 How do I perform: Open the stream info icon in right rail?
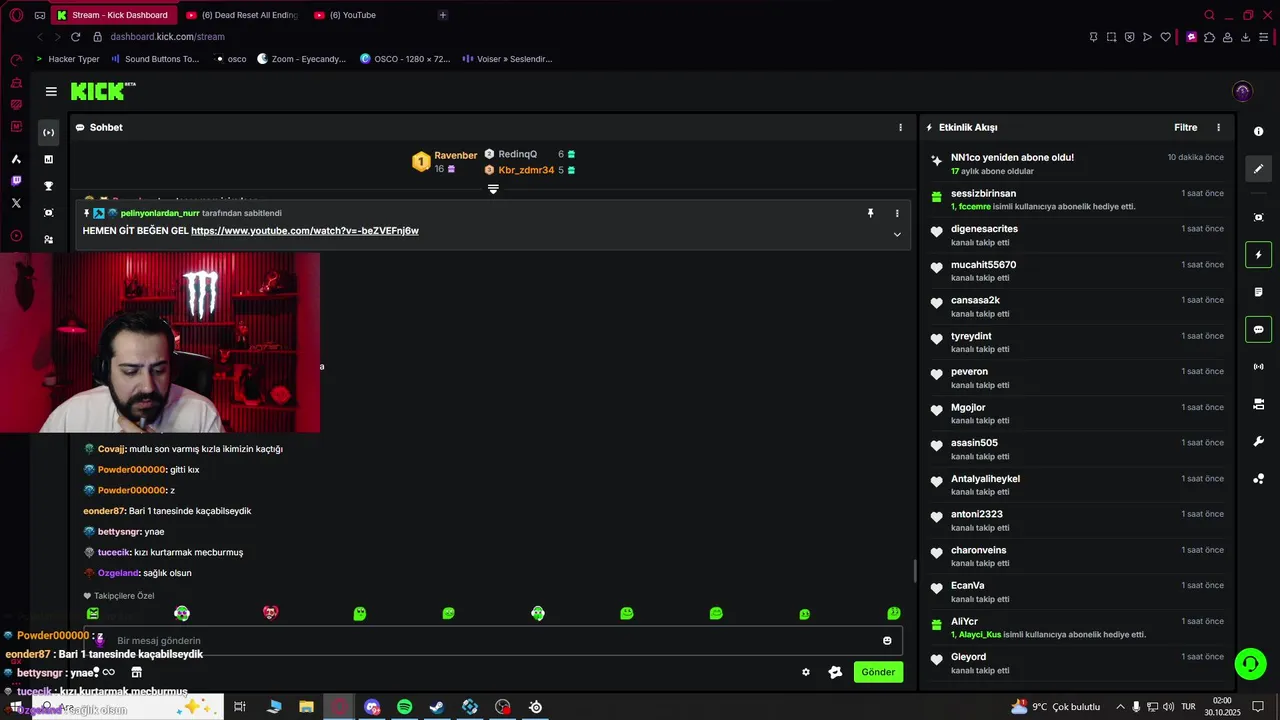tap(1258, 132)
